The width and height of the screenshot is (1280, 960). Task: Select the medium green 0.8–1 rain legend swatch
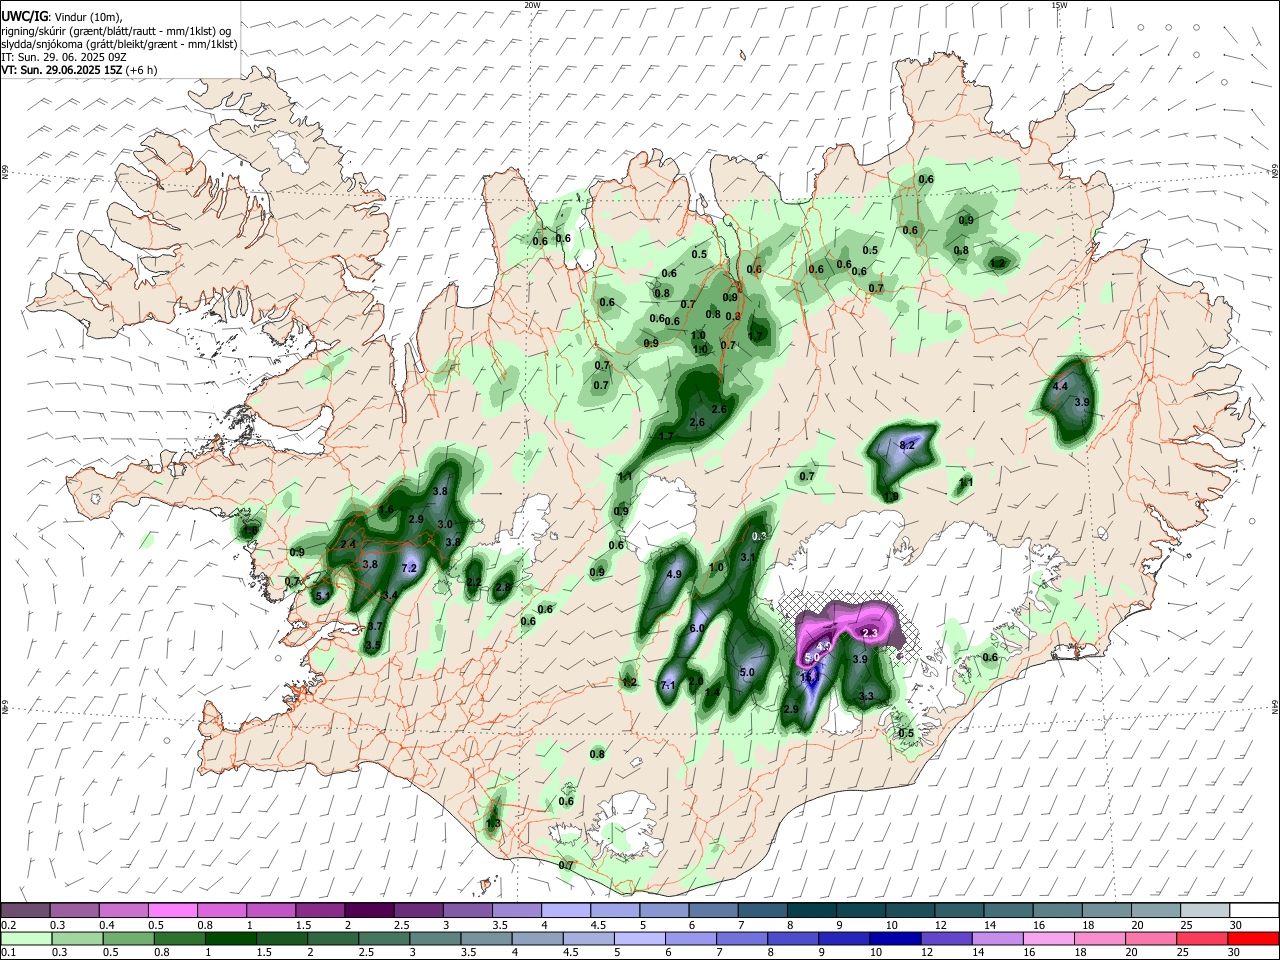(x=180, y=938)
